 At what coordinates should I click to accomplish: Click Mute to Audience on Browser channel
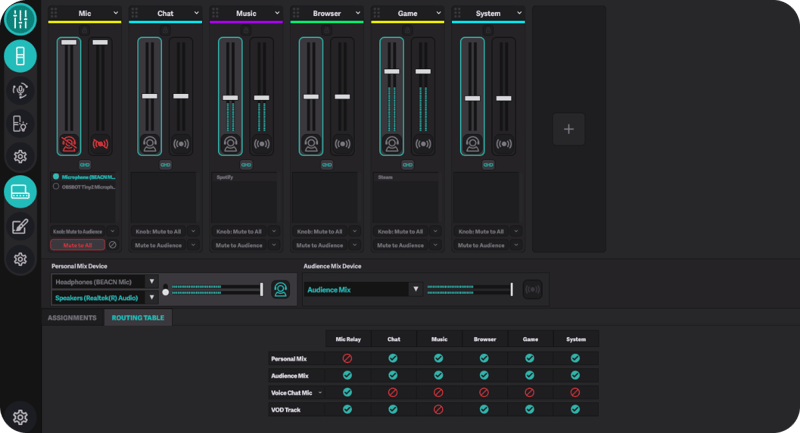[x=327, y=244]
